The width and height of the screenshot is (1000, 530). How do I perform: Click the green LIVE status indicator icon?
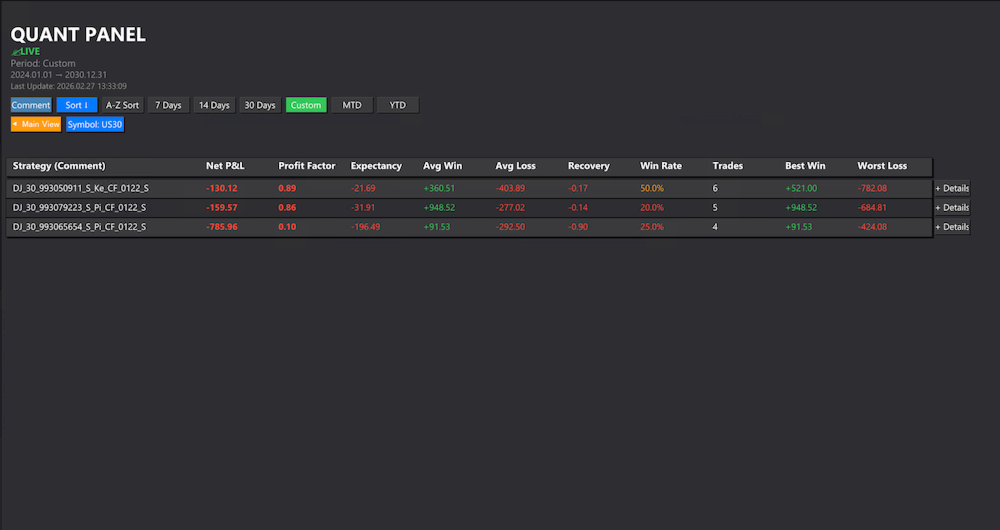coord(15,51)
